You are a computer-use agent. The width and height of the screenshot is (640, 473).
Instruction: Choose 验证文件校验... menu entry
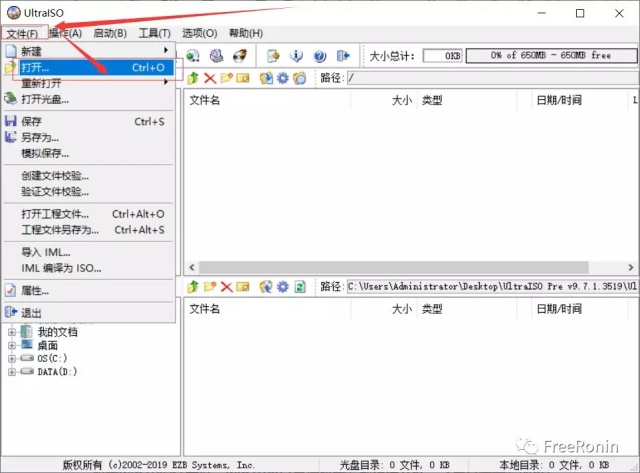point(89,191)
